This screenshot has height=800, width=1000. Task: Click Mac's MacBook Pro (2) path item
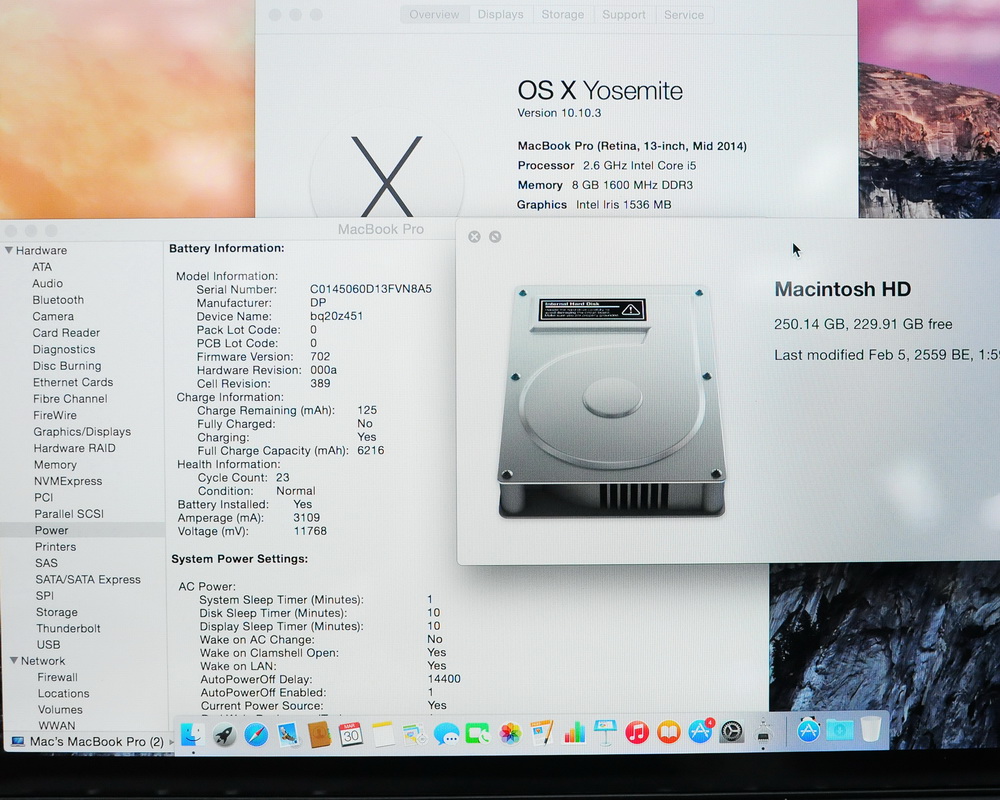[89, 742]
